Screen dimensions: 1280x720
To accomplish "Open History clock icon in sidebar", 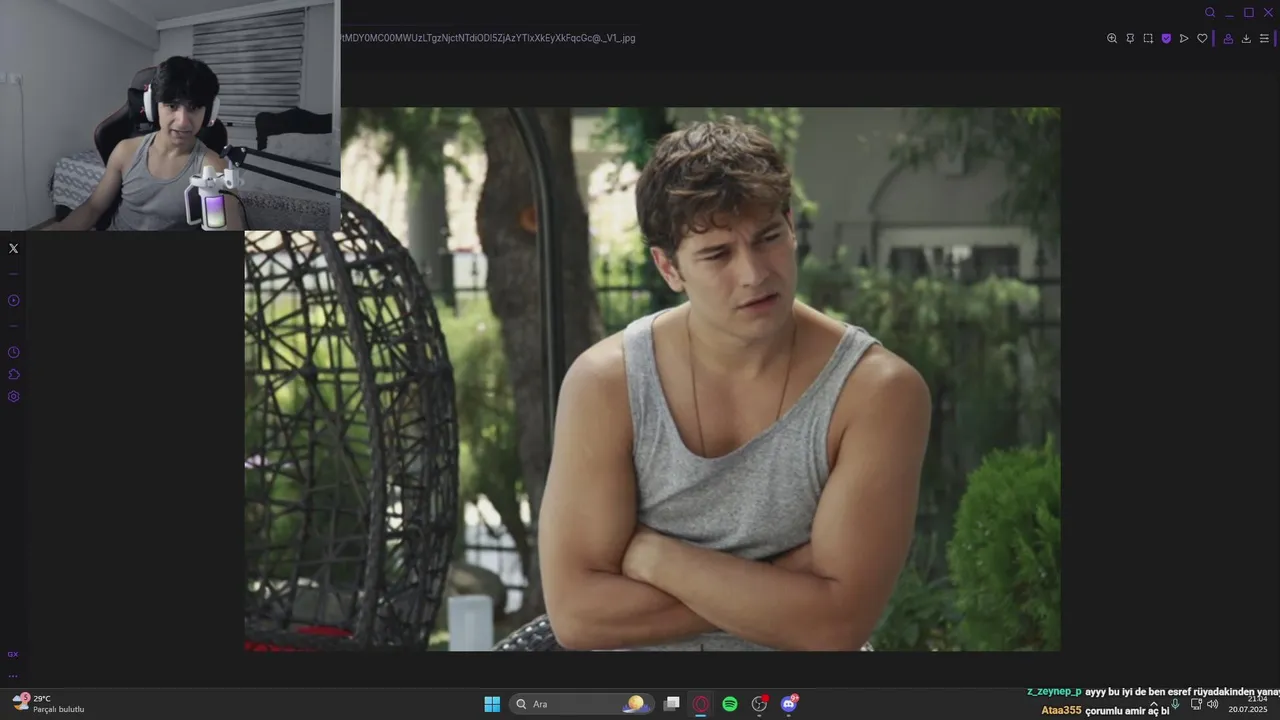I will tap(13, 352).
